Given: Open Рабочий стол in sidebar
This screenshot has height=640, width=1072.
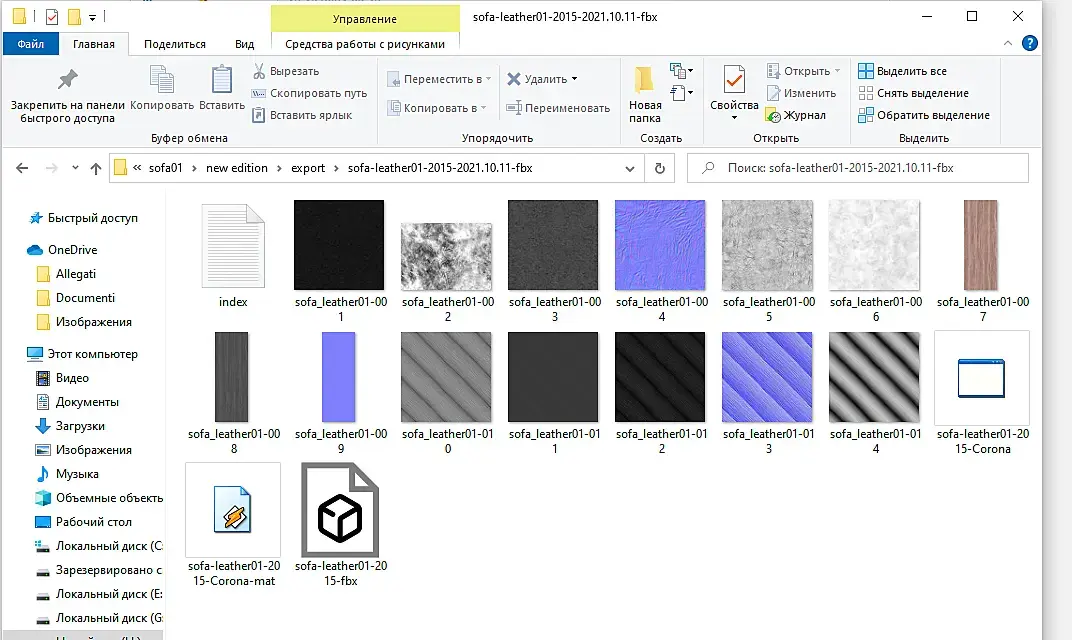Looking at the screenshot, I should pos(83,522).
